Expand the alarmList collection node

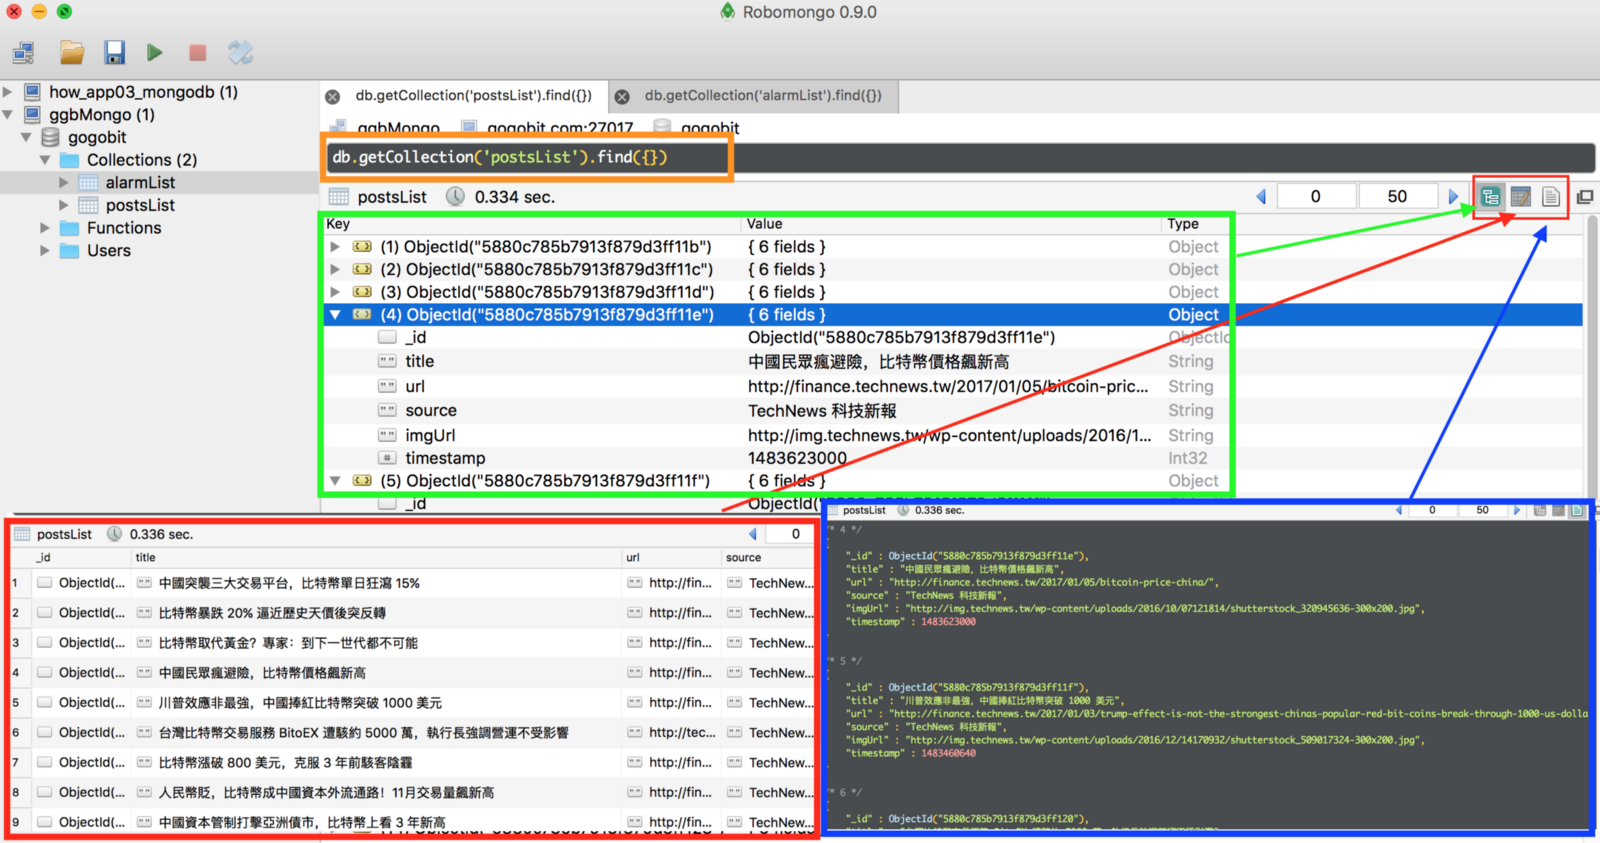pyautogui.click(x=64, y=183)
